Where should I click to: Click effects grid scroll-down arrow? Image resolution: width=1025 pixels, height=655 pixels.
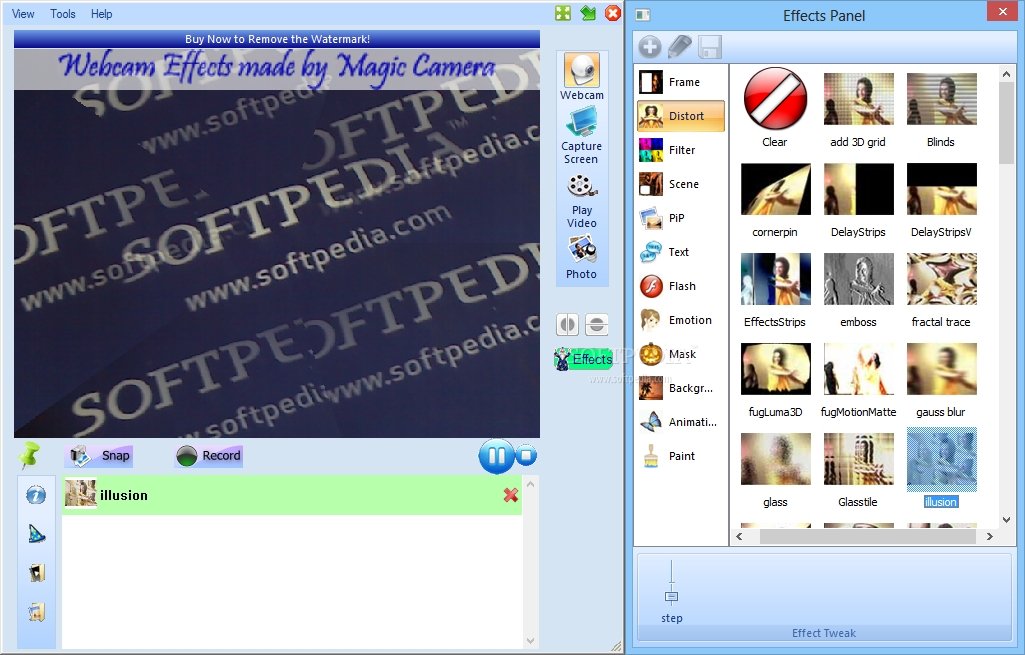point(1006,520)
